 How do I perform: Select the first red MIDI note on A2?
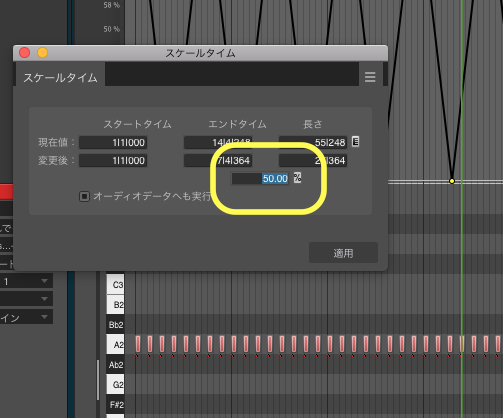tap(138, 344)
